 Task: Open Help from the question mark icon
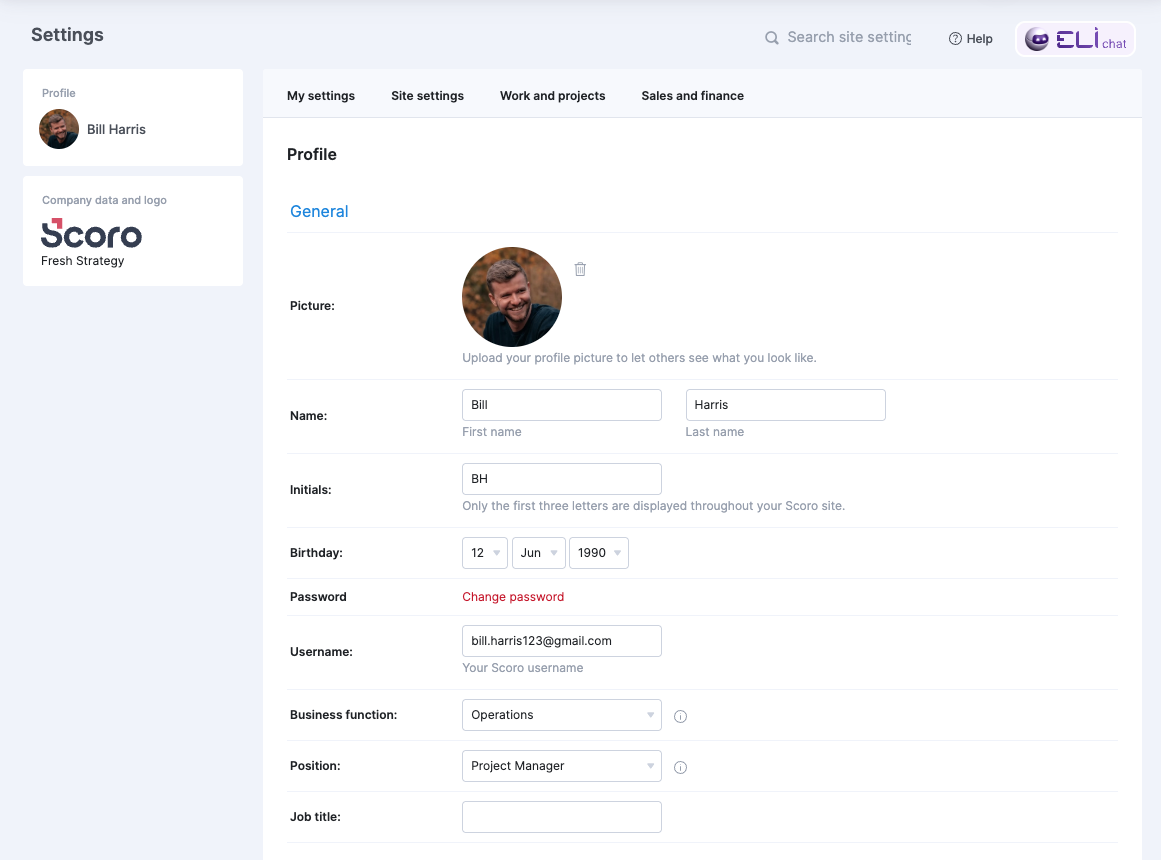pos(955,39)
